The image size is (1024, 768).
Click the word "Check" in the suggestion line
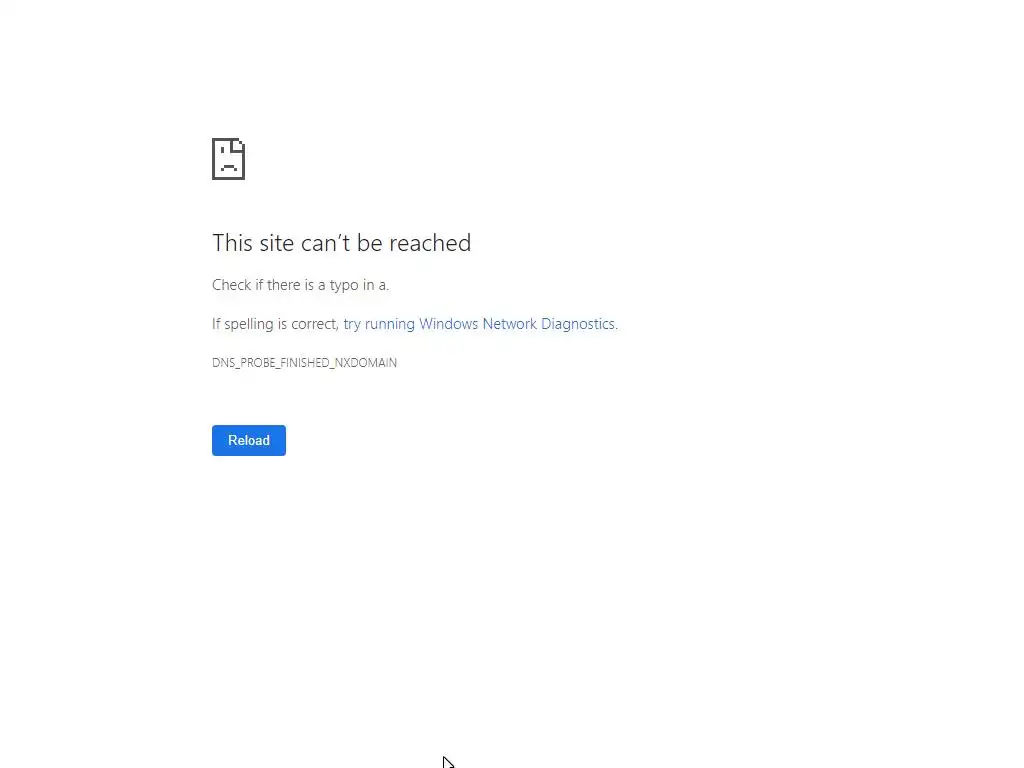(232, 285)
